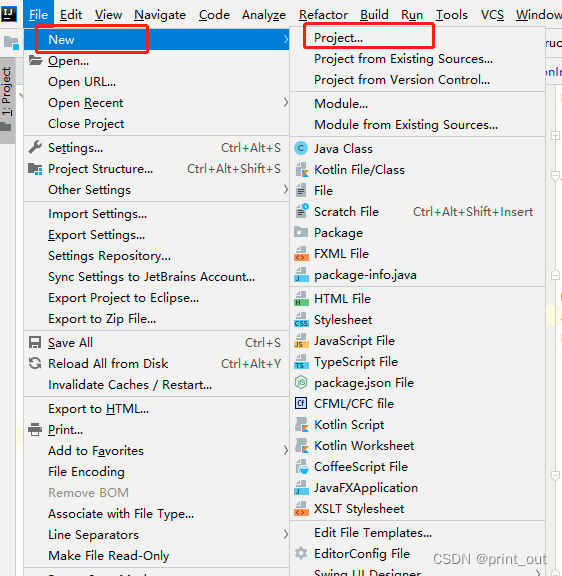Expand the New submenu arrow

286,39
